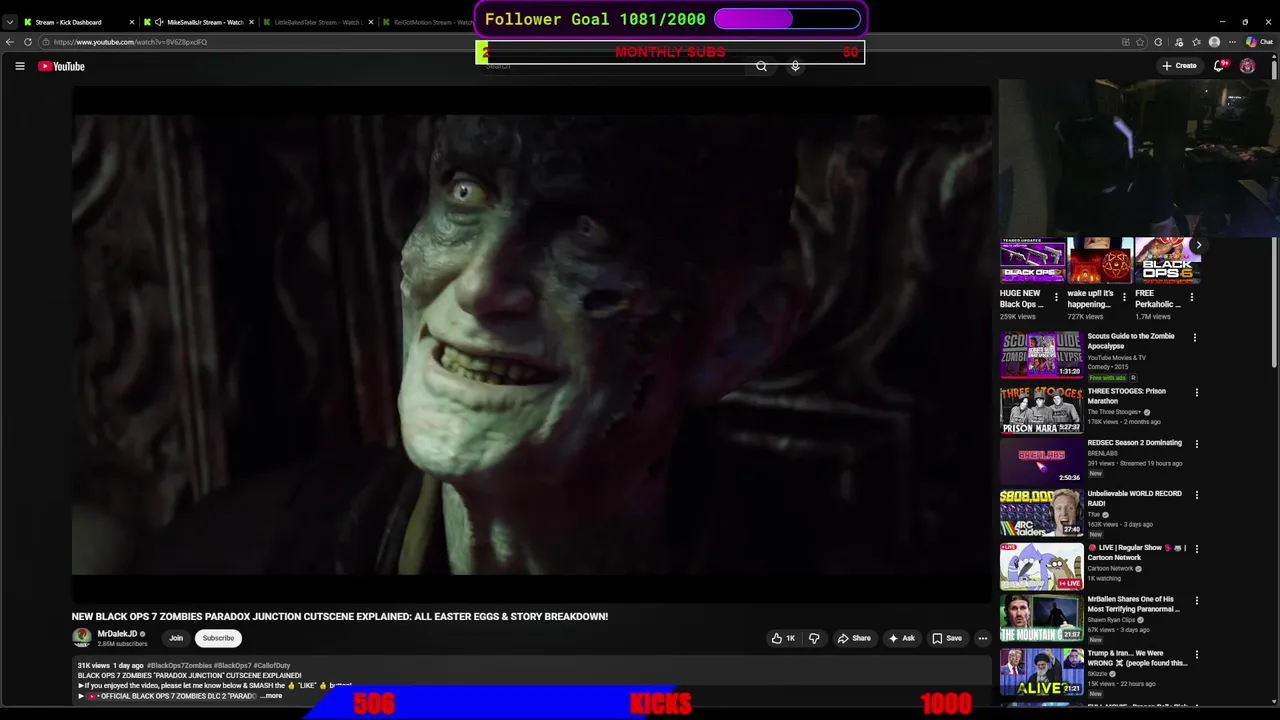This screenshot has height=720, width=1280.
Task: Open options for FREE Perkaholic video
Action: pyautogui.click(x=1191, y=297)
